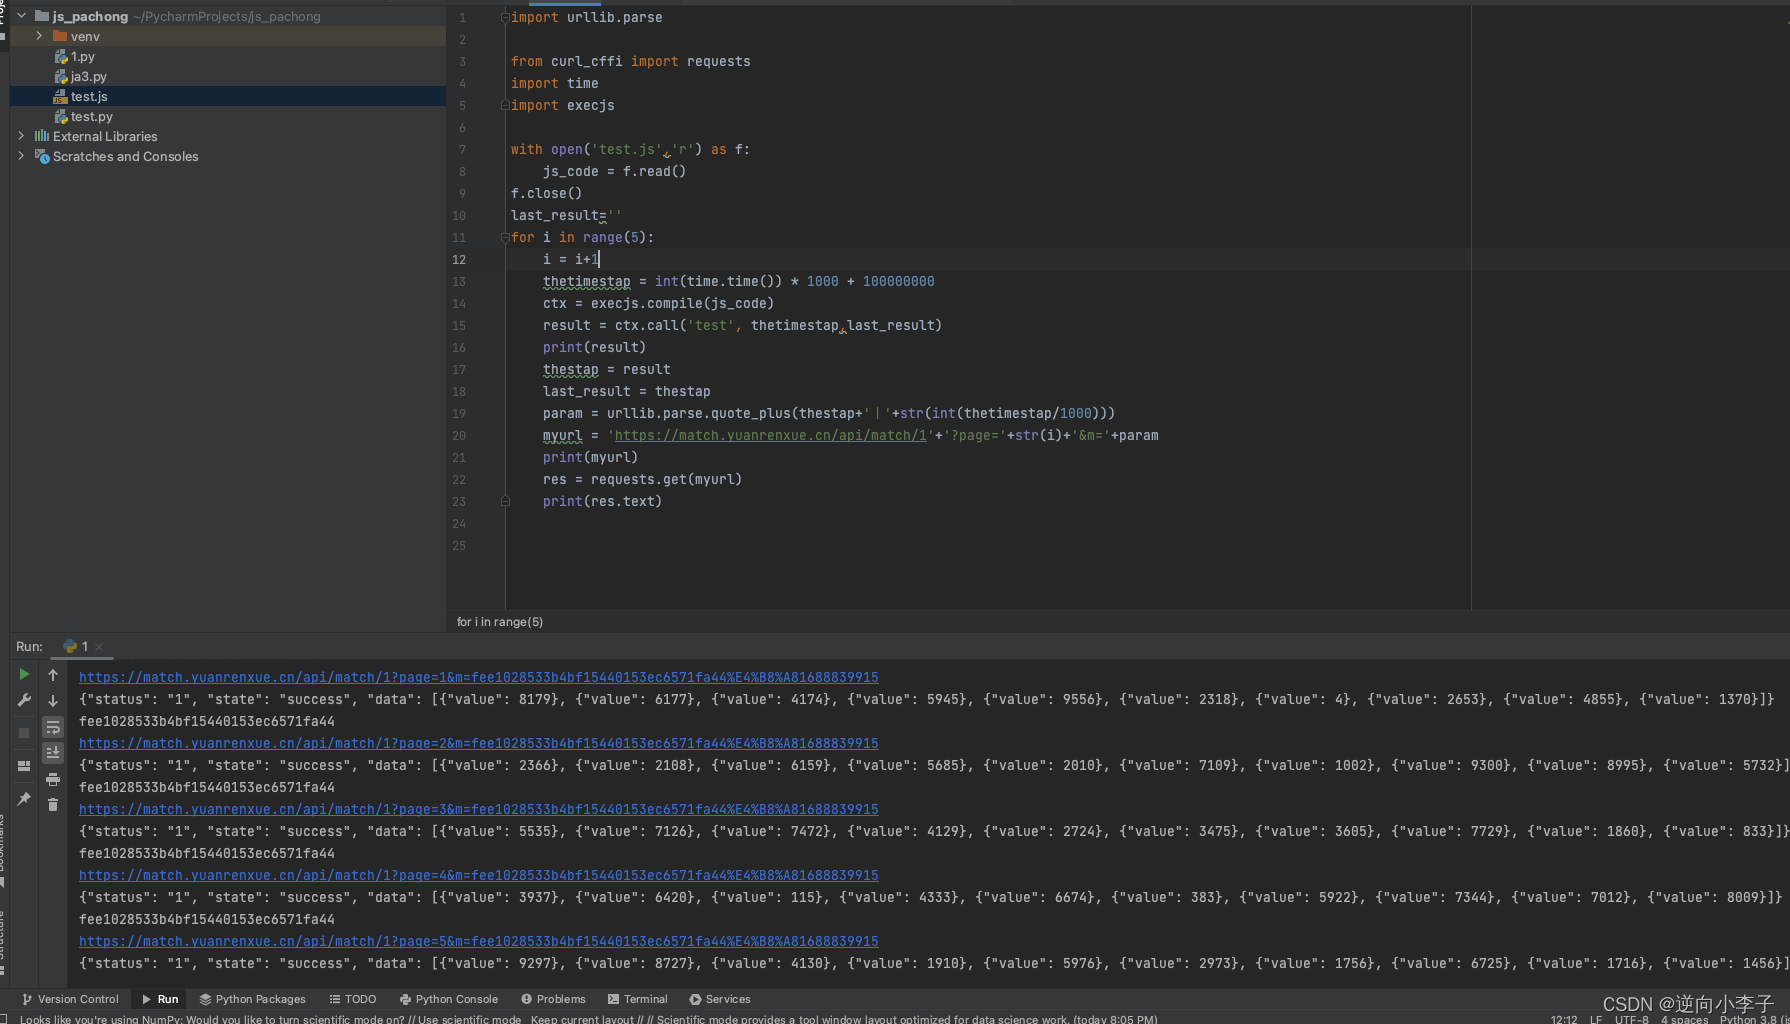Open the page=5 URL in console
Viewport: 1790px width, 1024px height.
[x=479, y=941]
